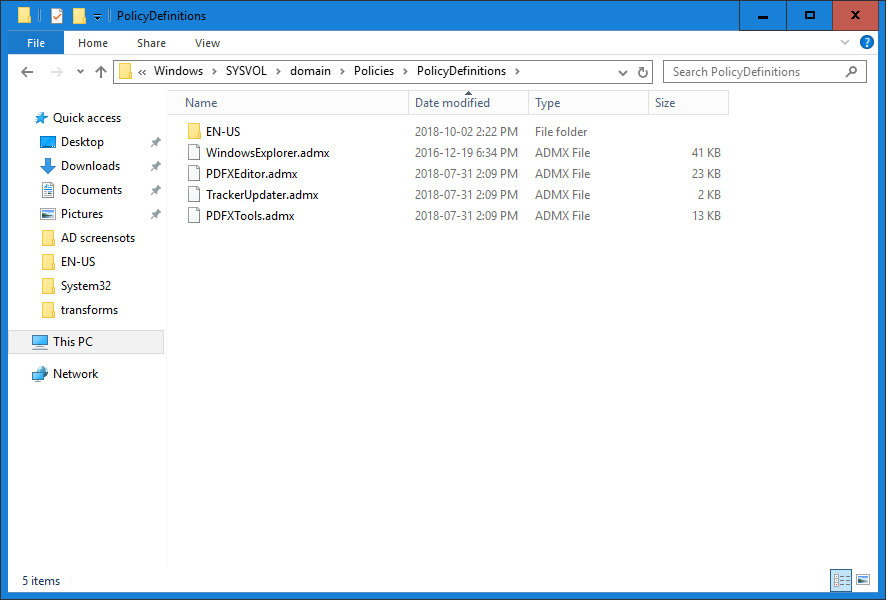Click New Folder icon in title bar
Image resolution: width=887 pixels, height=601 pixels.
[x=79, y=16]
